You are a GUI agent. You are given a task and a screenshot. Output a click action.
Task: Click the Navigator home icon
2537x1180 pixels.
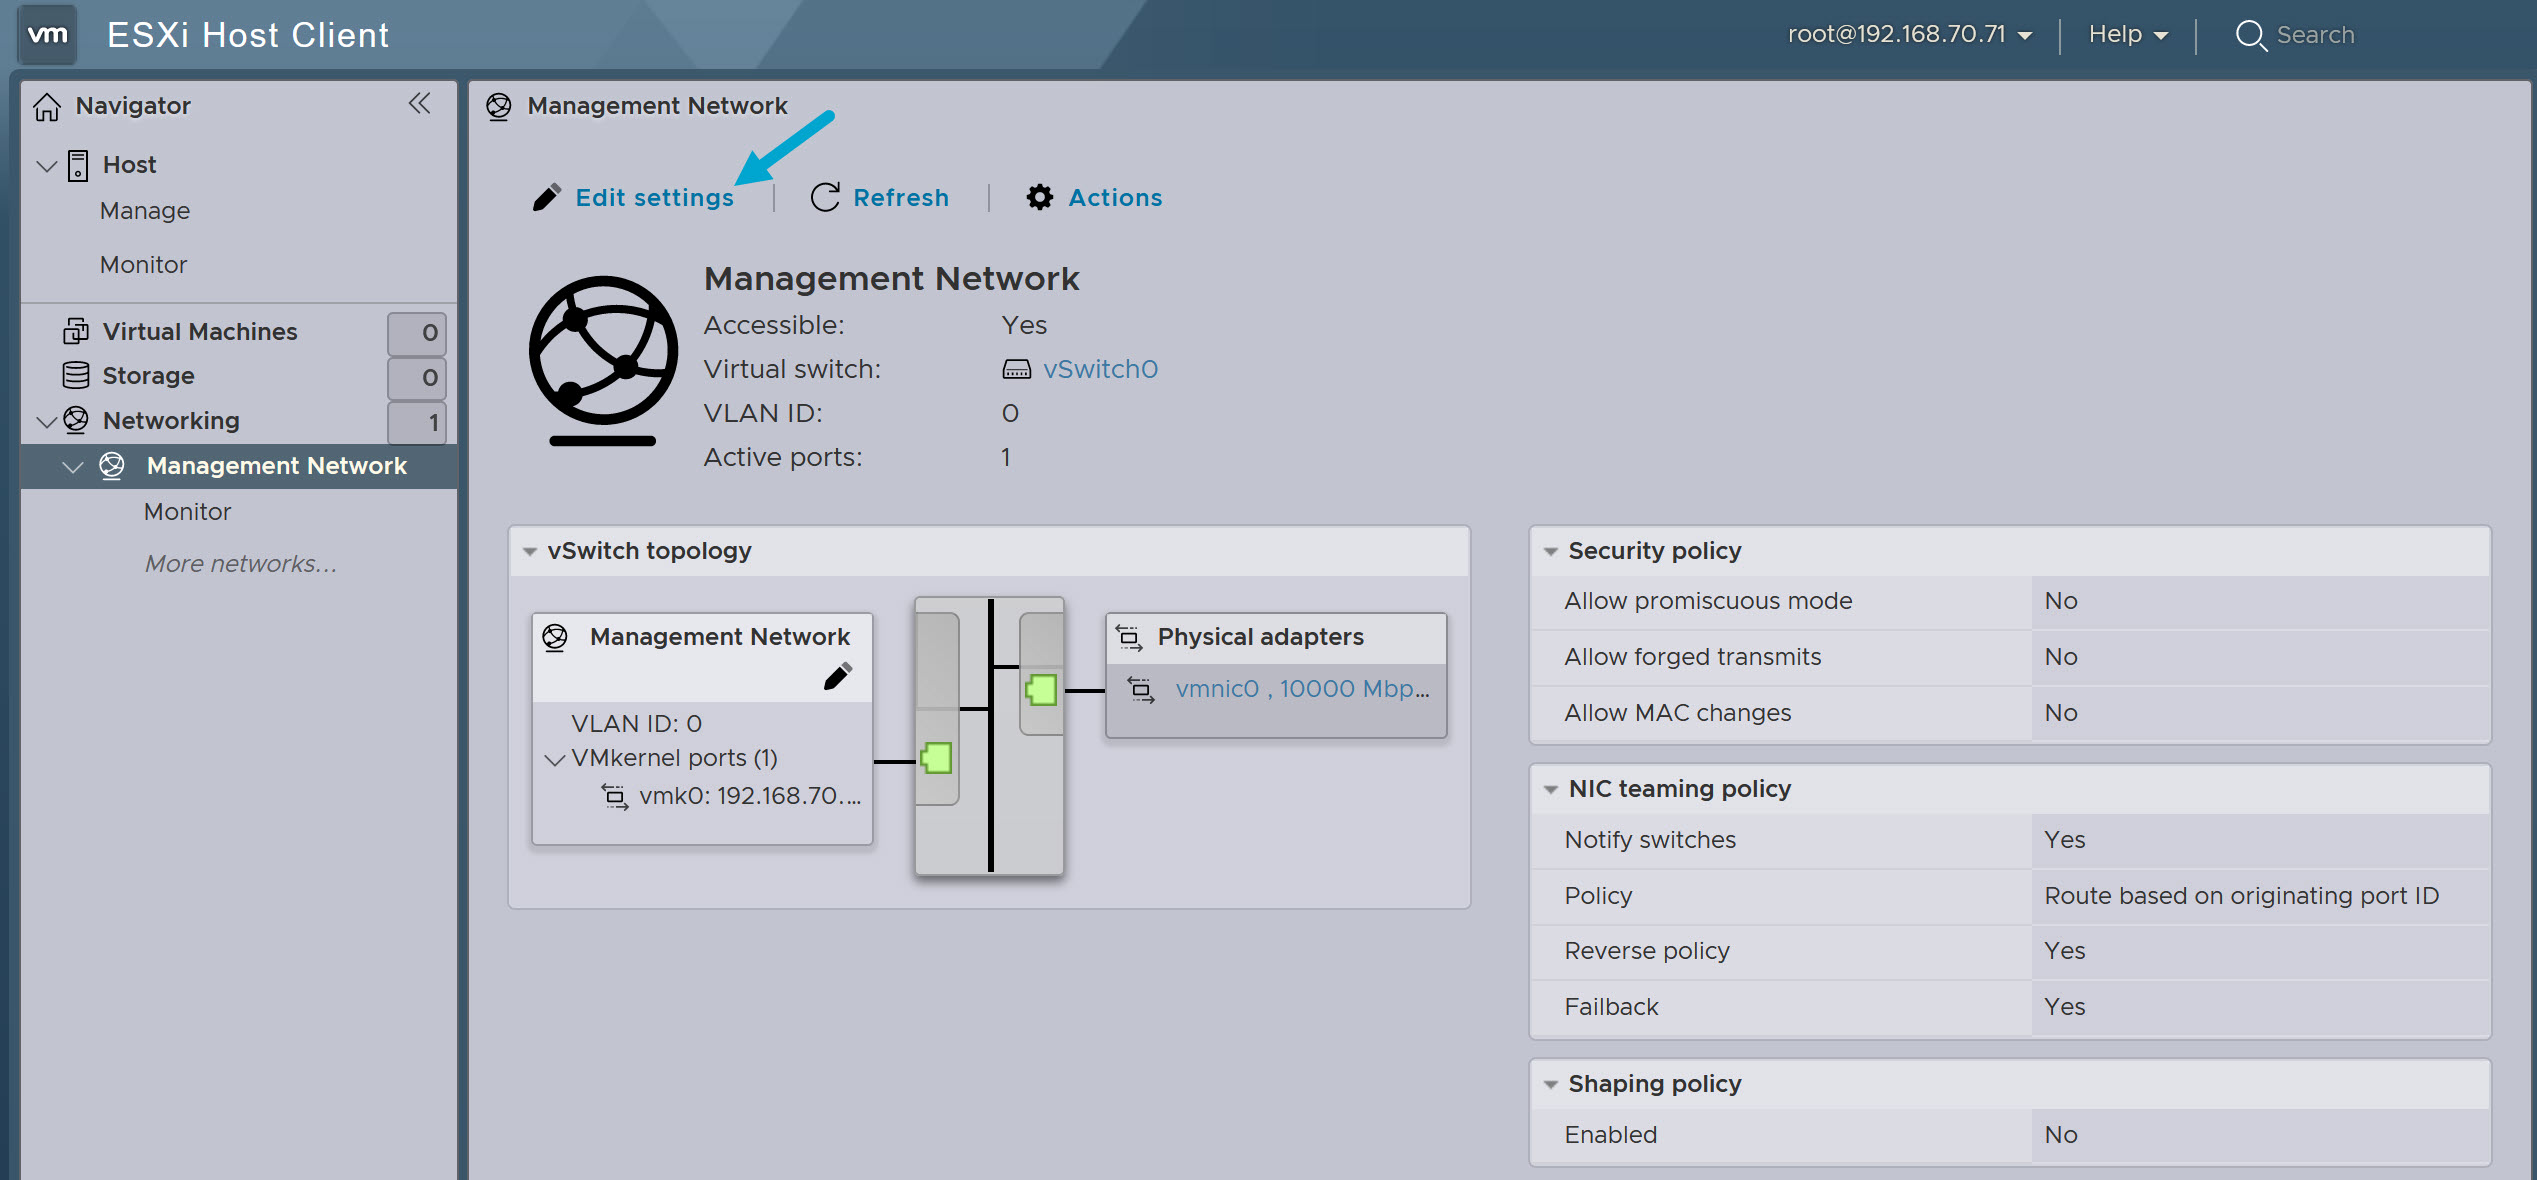click(x=47, y=105)
